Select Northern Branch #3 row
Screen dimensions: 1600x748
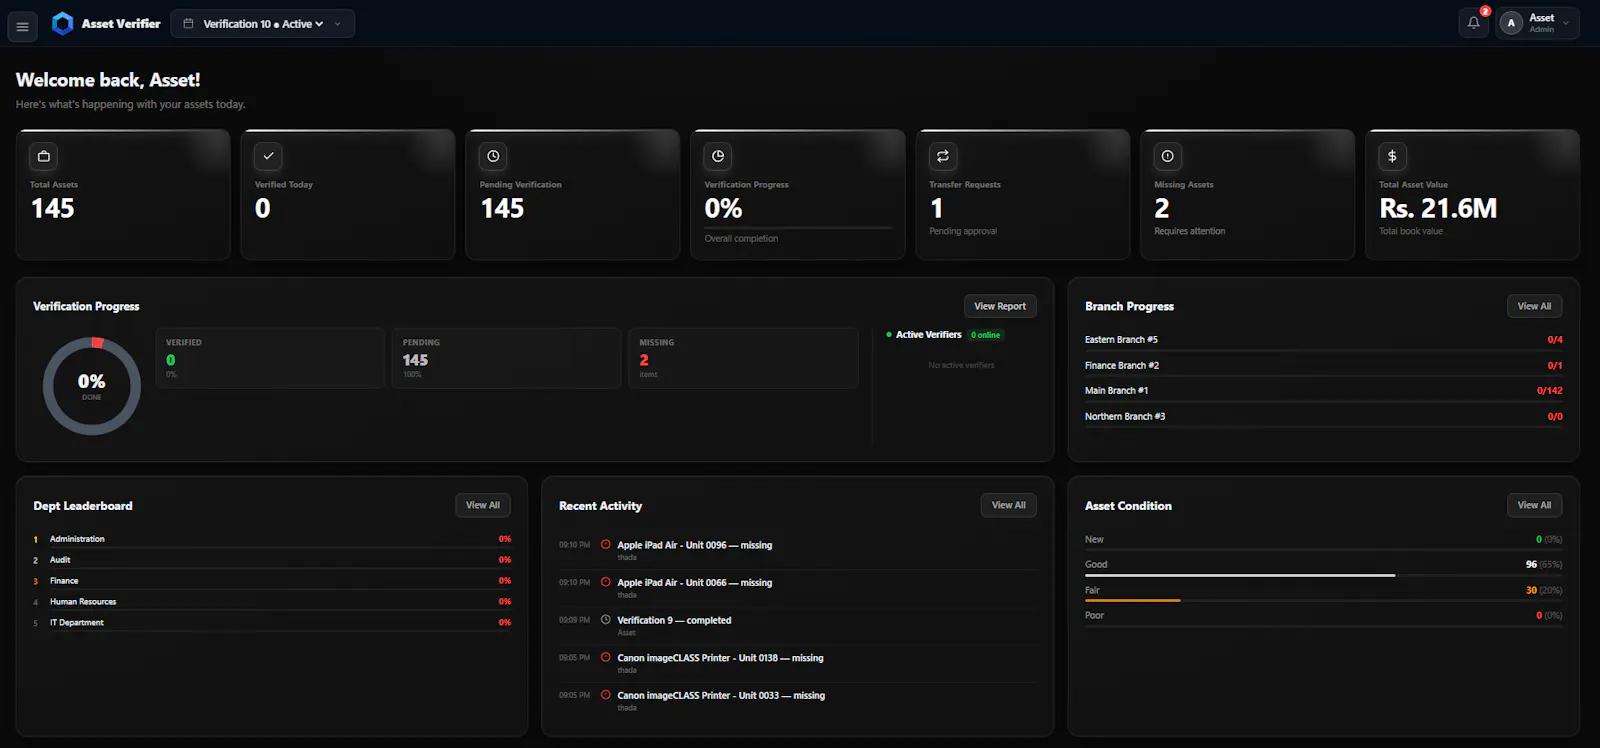[1323, 417]
